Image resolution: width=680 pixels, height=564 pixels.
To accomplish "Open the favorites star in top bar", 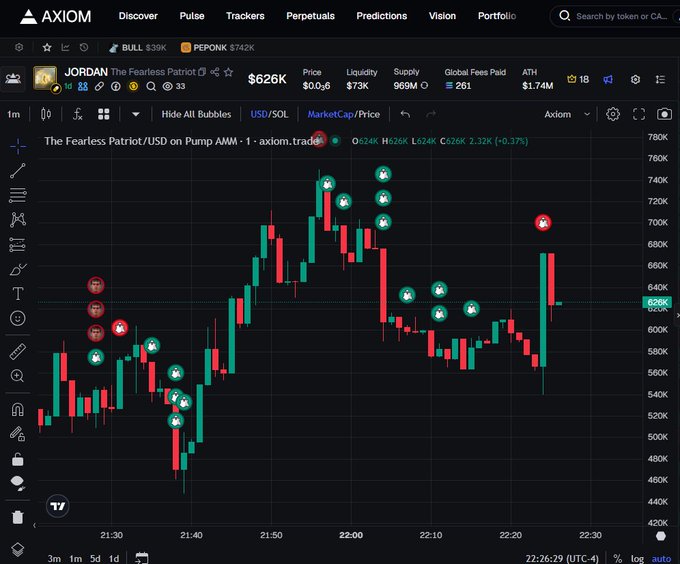I will (47, 47).
